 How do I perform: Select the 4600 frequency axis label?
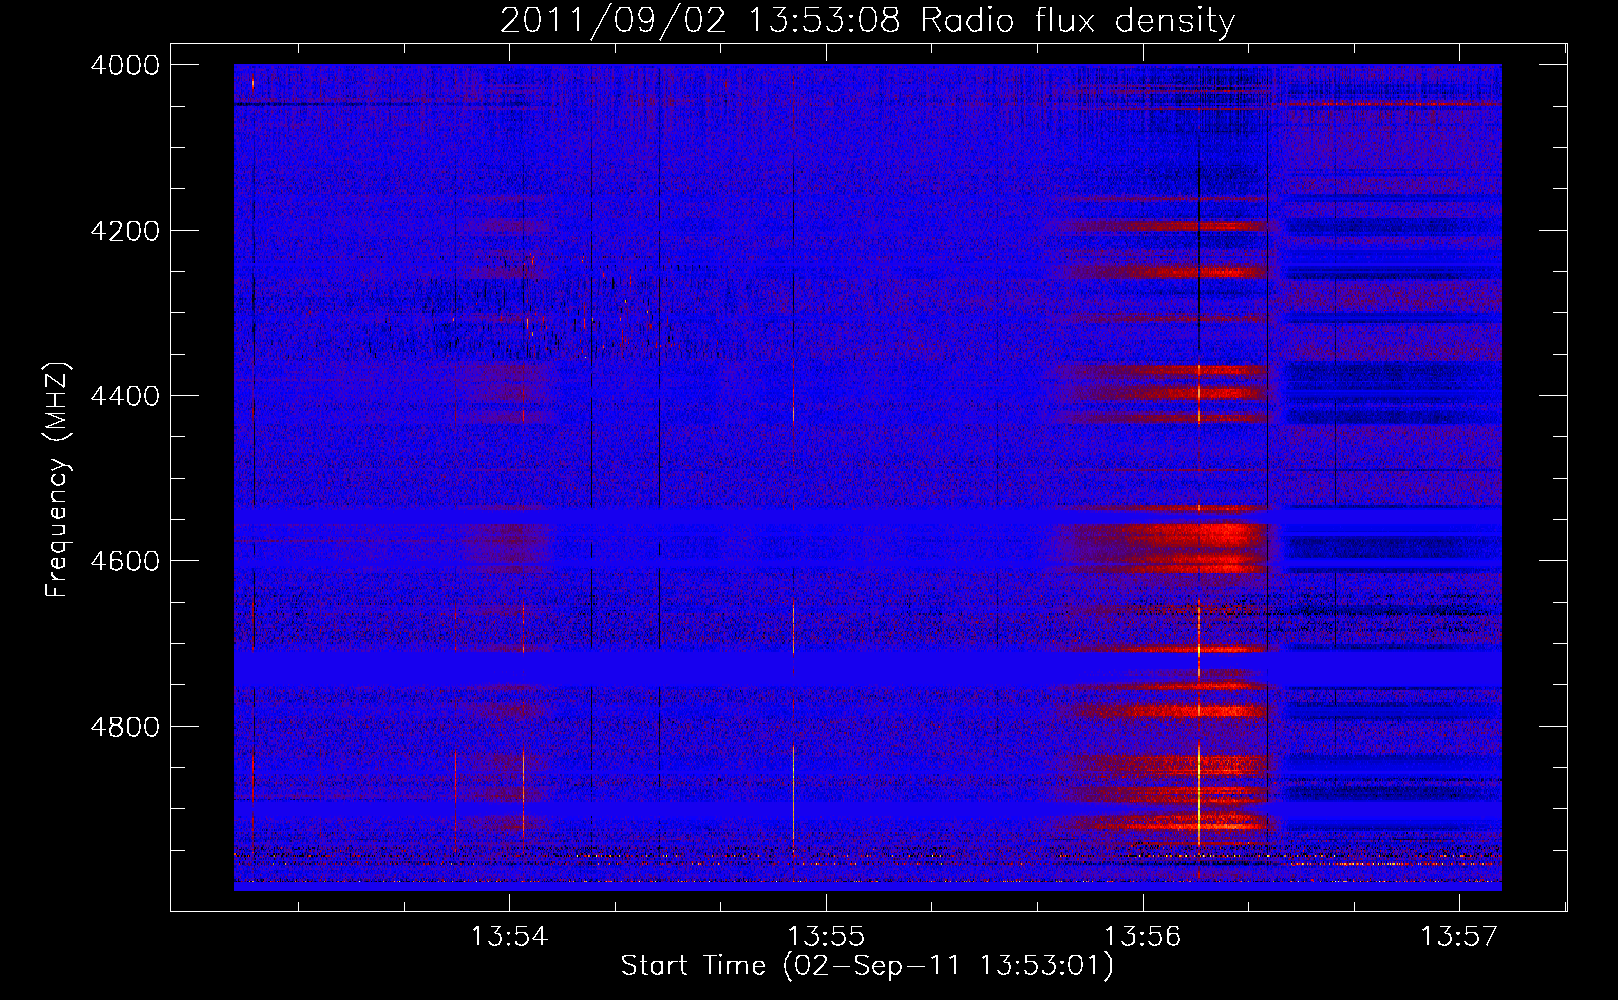(125, 561)
